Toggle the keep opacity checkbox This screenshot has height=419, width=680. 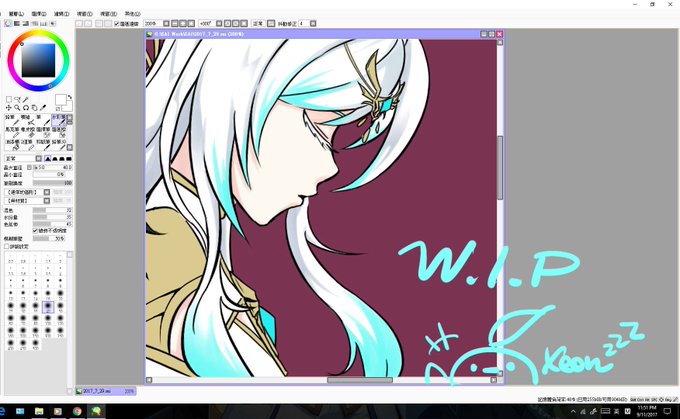click(x=35, y=230)
